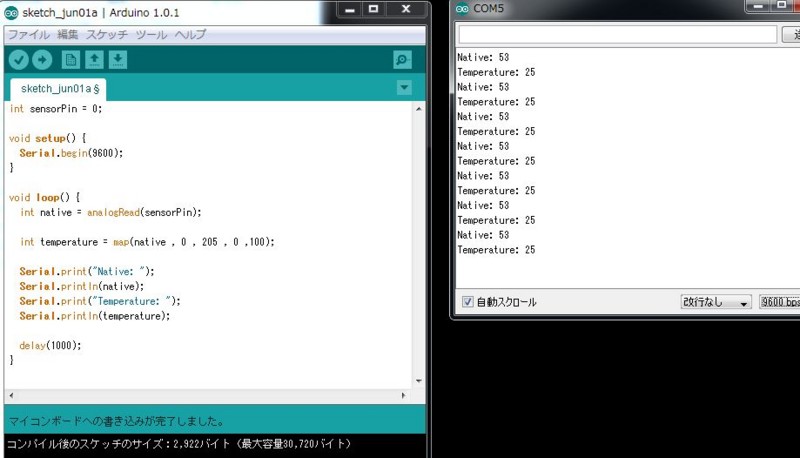The width and height of the screenshot is (800, 458).
Task: Open a sketch with the up-arrow icon
Action: (94, 60)
